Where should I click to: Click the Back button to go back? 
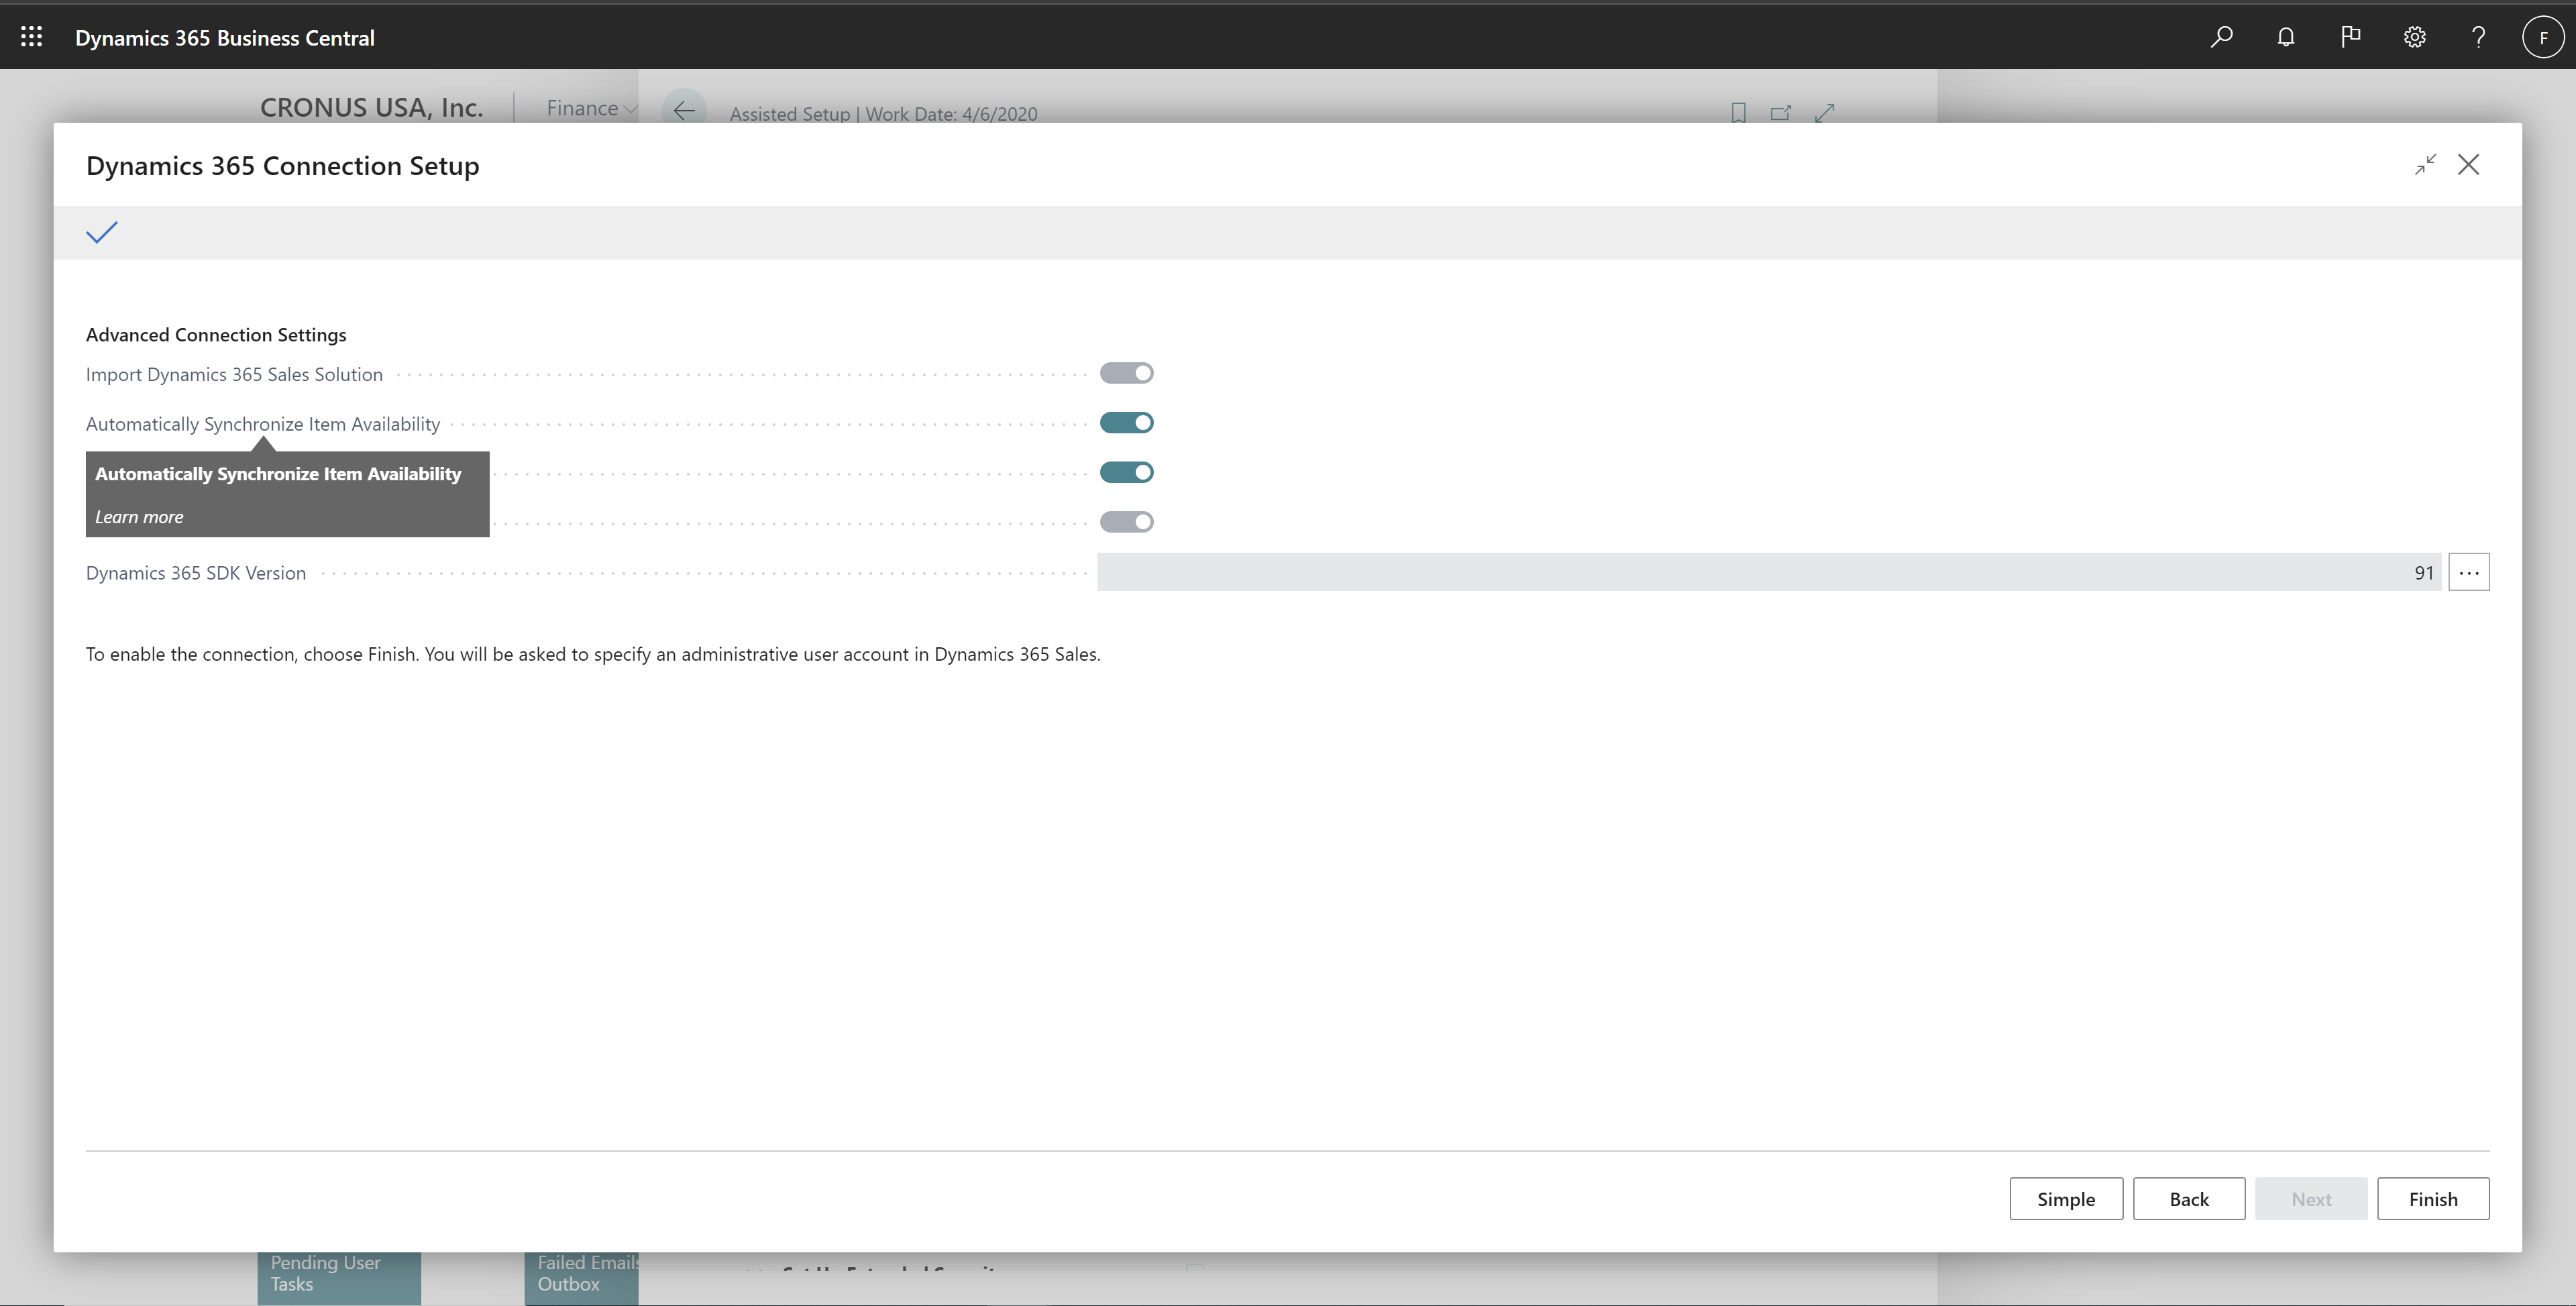2188,1198
